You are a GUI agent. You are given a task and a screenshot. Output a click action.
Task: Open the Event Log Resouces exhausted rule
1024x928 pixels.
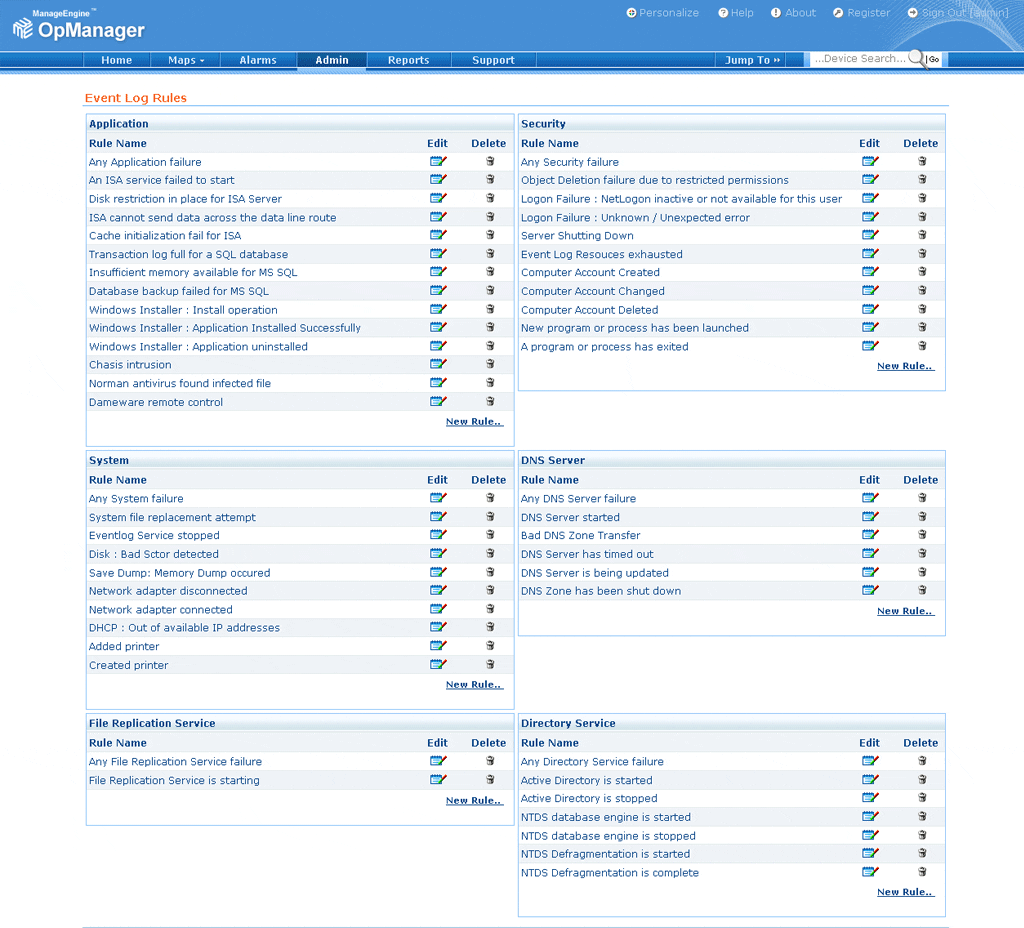click(601, 254)
